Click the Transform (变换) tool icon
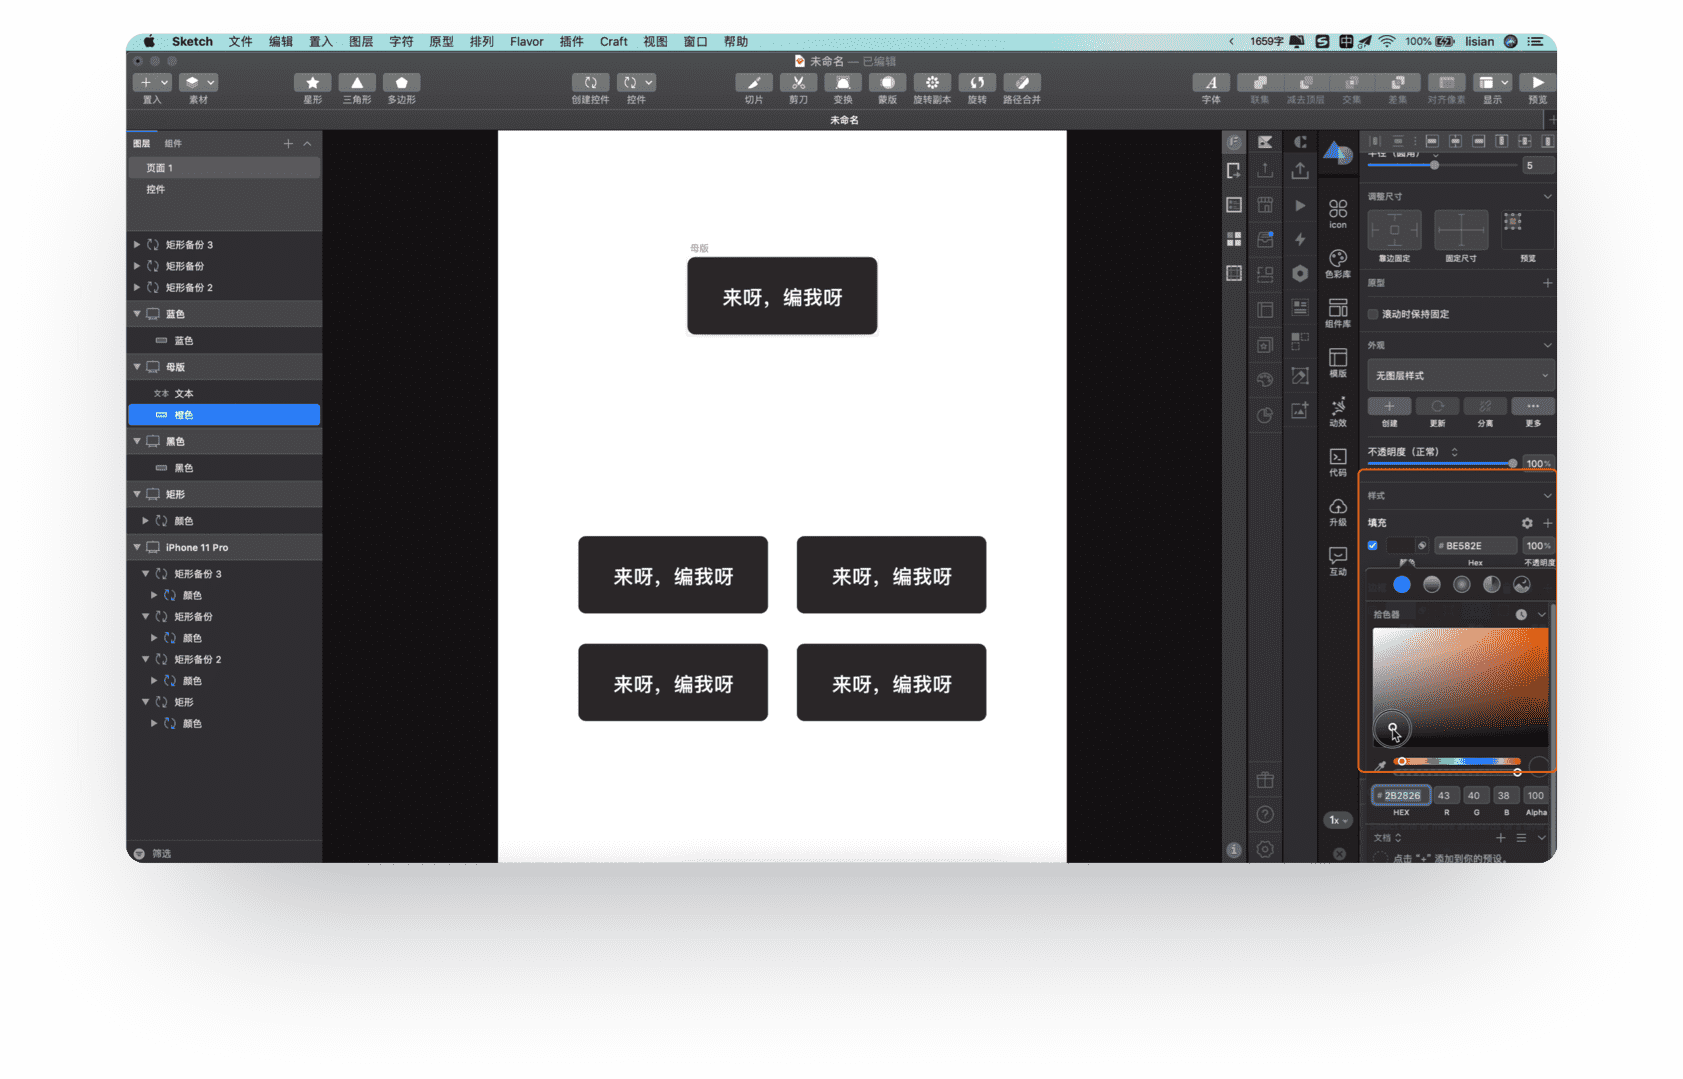1683x1079 pixels. point(843,83)
